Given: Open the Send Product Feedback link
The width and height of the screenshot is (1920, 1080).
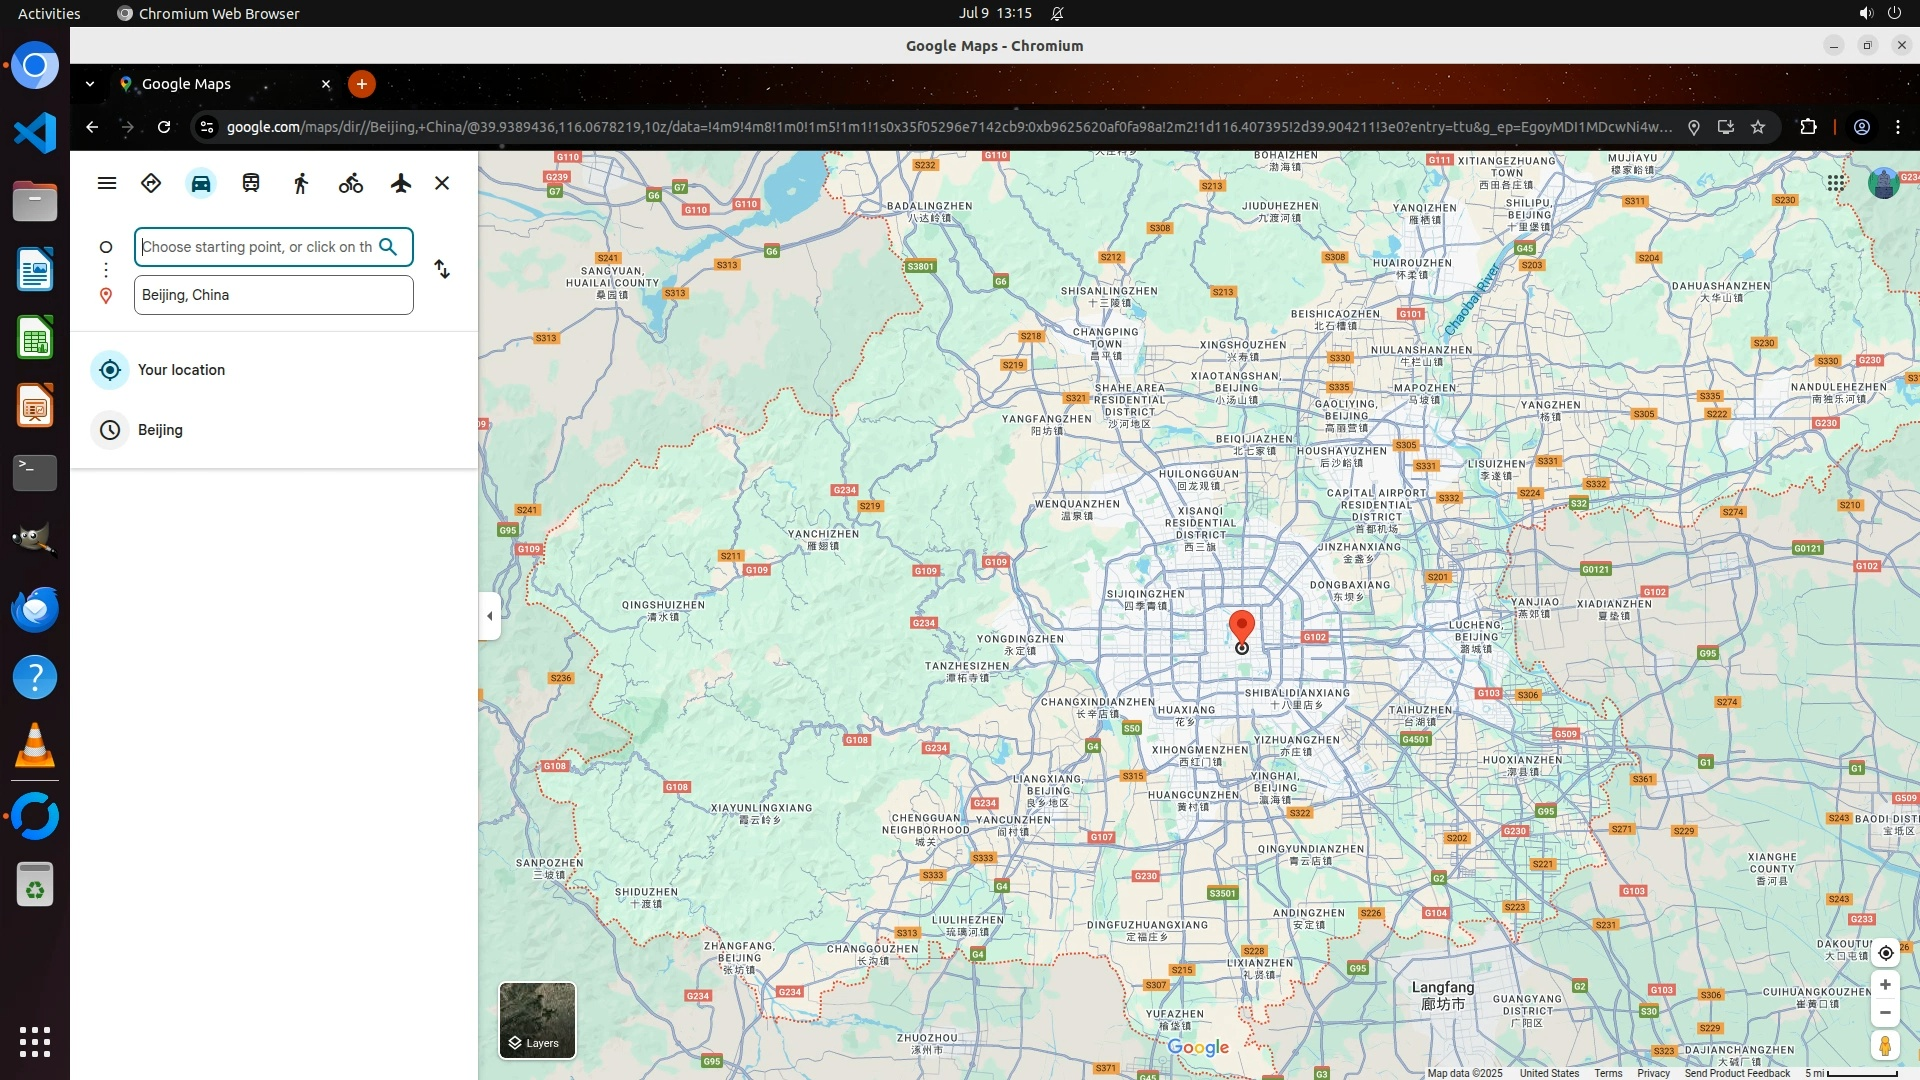Looking at the screenshot, I should 1737,1073.
